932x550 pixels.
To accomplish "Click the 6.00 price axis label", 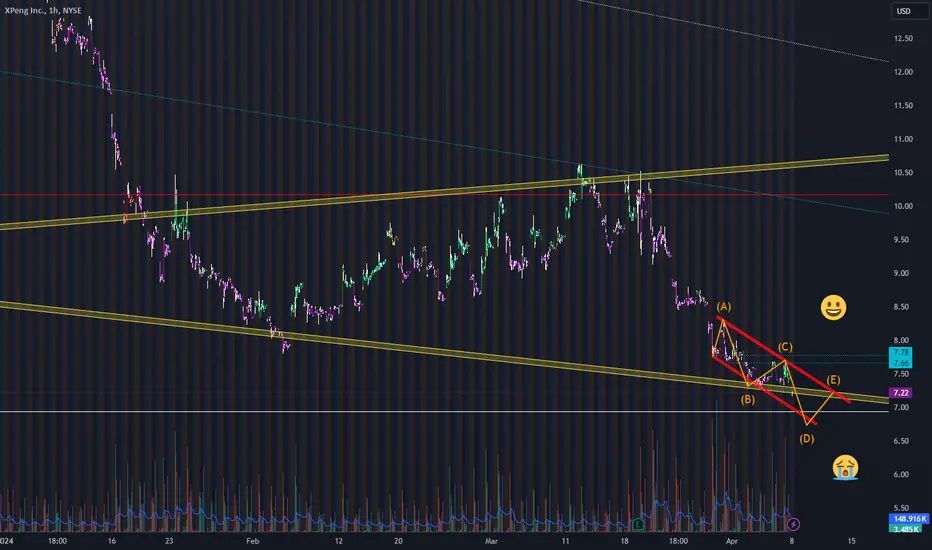I will (x=901, y=474).
